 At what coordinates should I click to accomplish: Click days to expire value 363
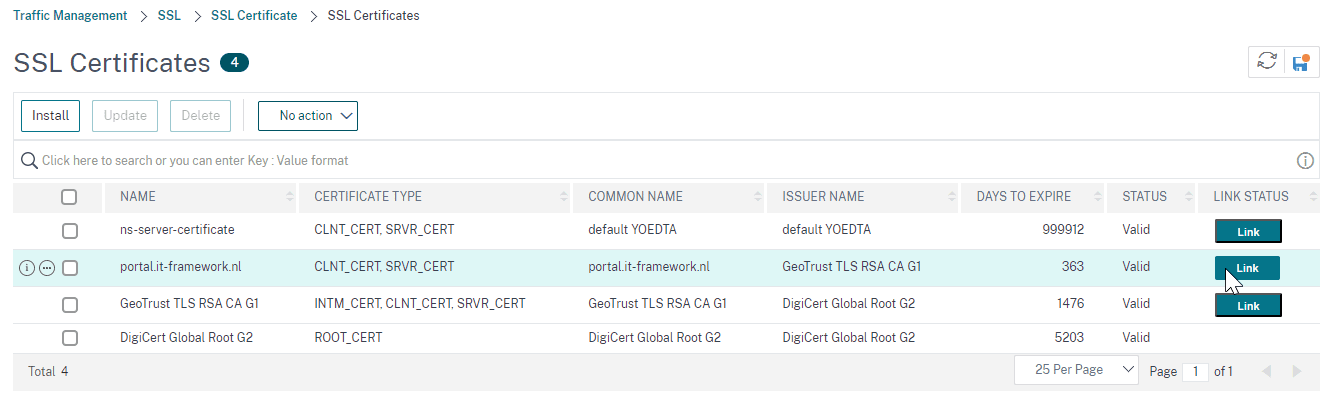[x=1073, y=267]
